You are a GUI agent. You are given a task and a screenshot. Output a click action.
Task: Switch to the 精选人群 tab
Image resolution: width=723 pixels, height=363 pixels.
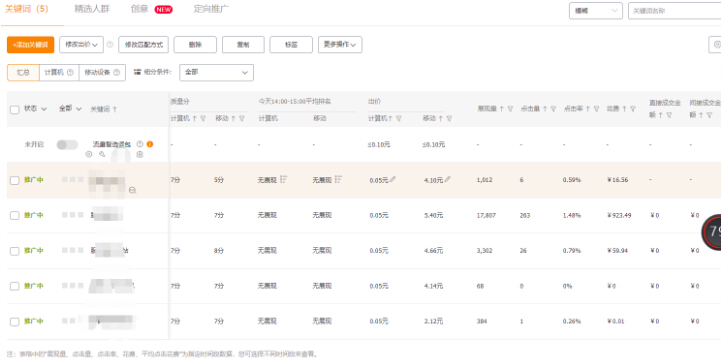pos(92,9)
